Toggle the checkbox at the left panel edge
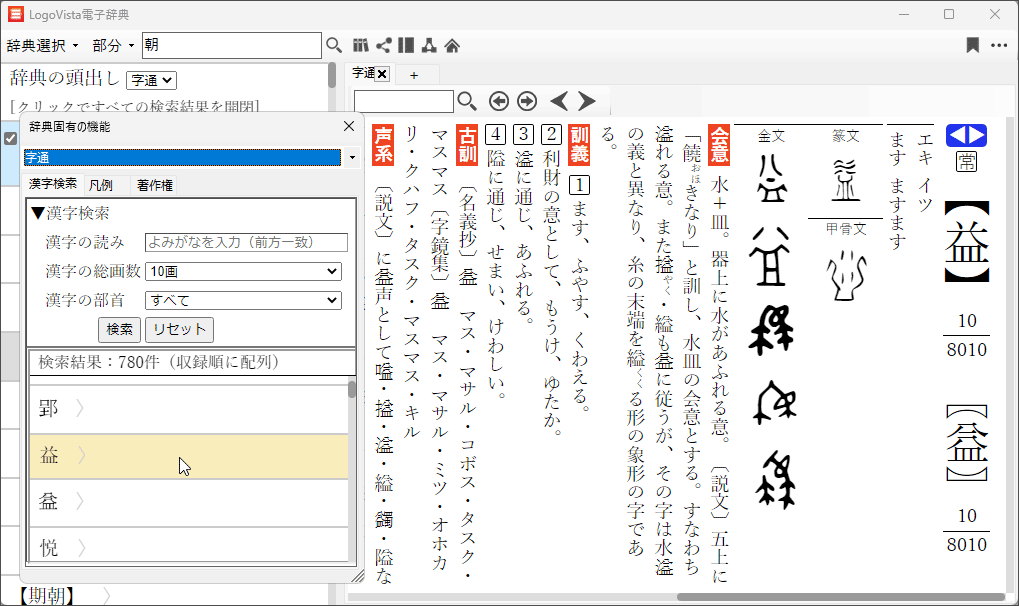The width and height of the screenshot is (1019, 606). (11, 139)
